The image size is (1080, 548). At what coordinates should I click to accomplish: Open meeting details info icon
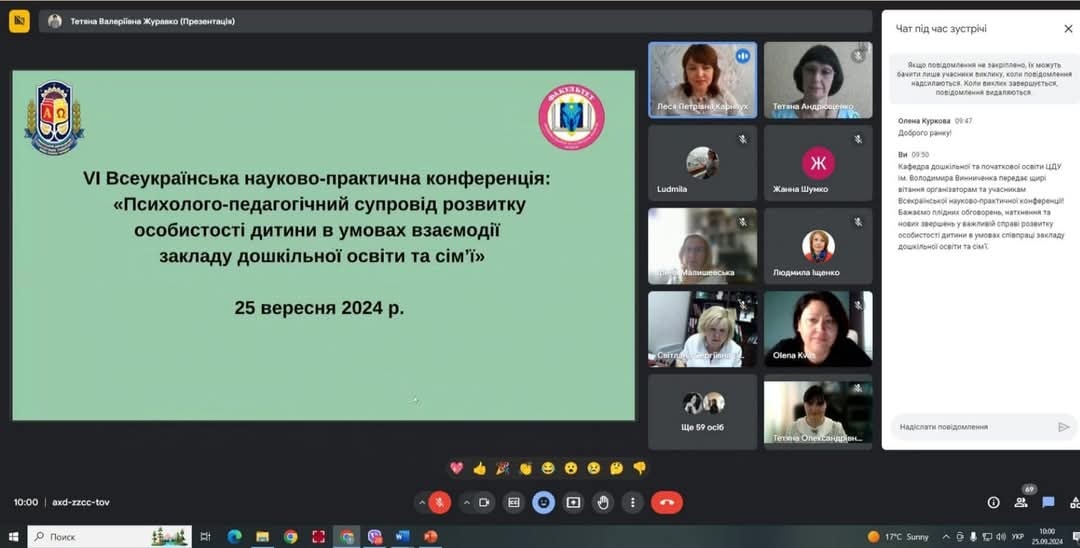[x=993, y=502]
